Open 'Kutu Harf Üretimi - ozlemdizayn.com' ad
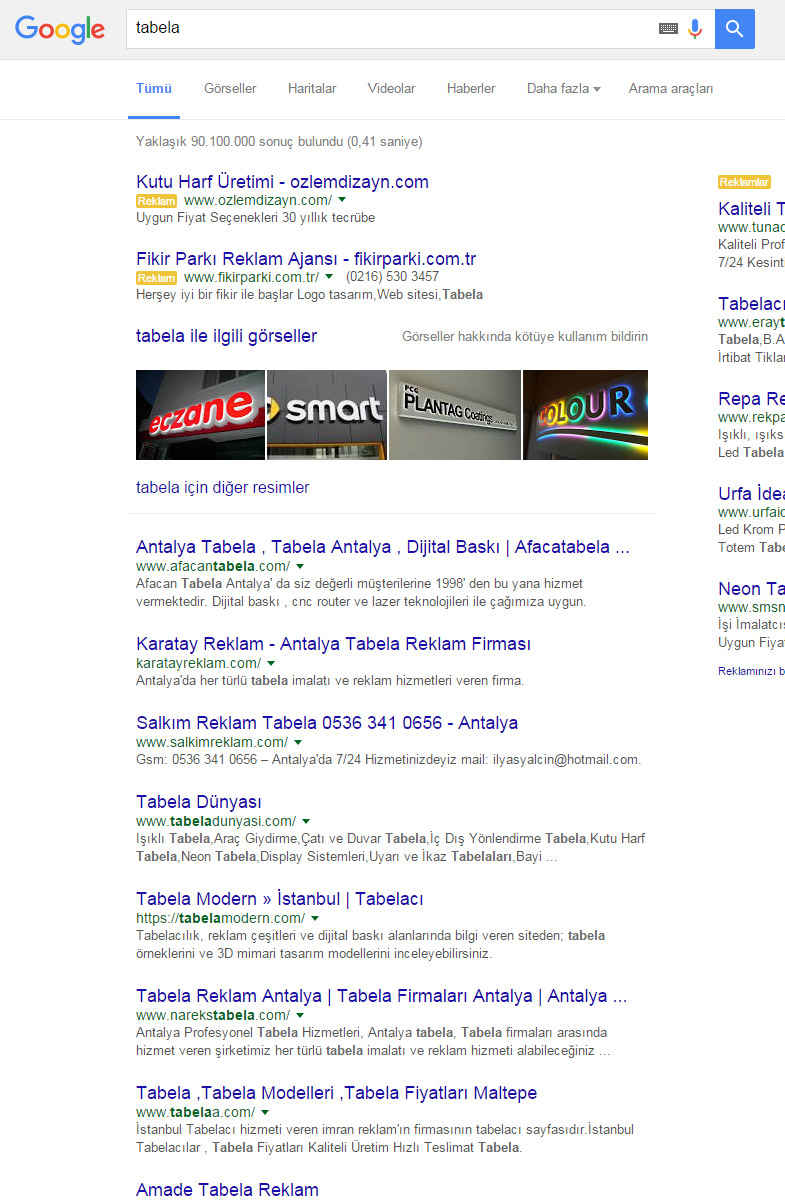 pos(282,182)
